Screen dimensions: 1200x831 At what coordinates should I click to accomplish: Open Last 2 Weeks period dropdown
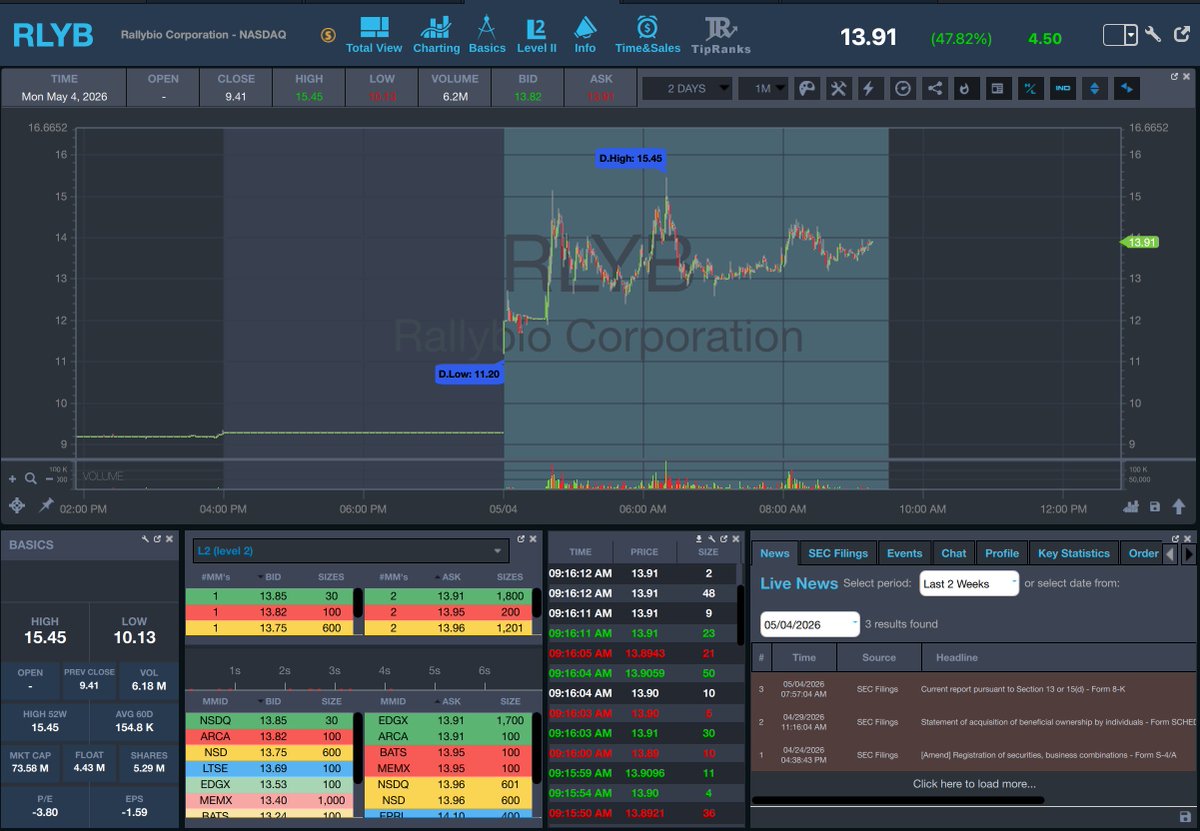point(969,584)
